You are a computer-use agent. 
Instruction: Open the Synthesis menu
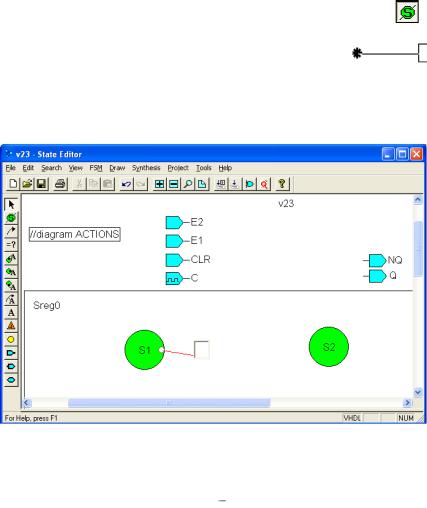pyautogui.click(x=146, y=168)
